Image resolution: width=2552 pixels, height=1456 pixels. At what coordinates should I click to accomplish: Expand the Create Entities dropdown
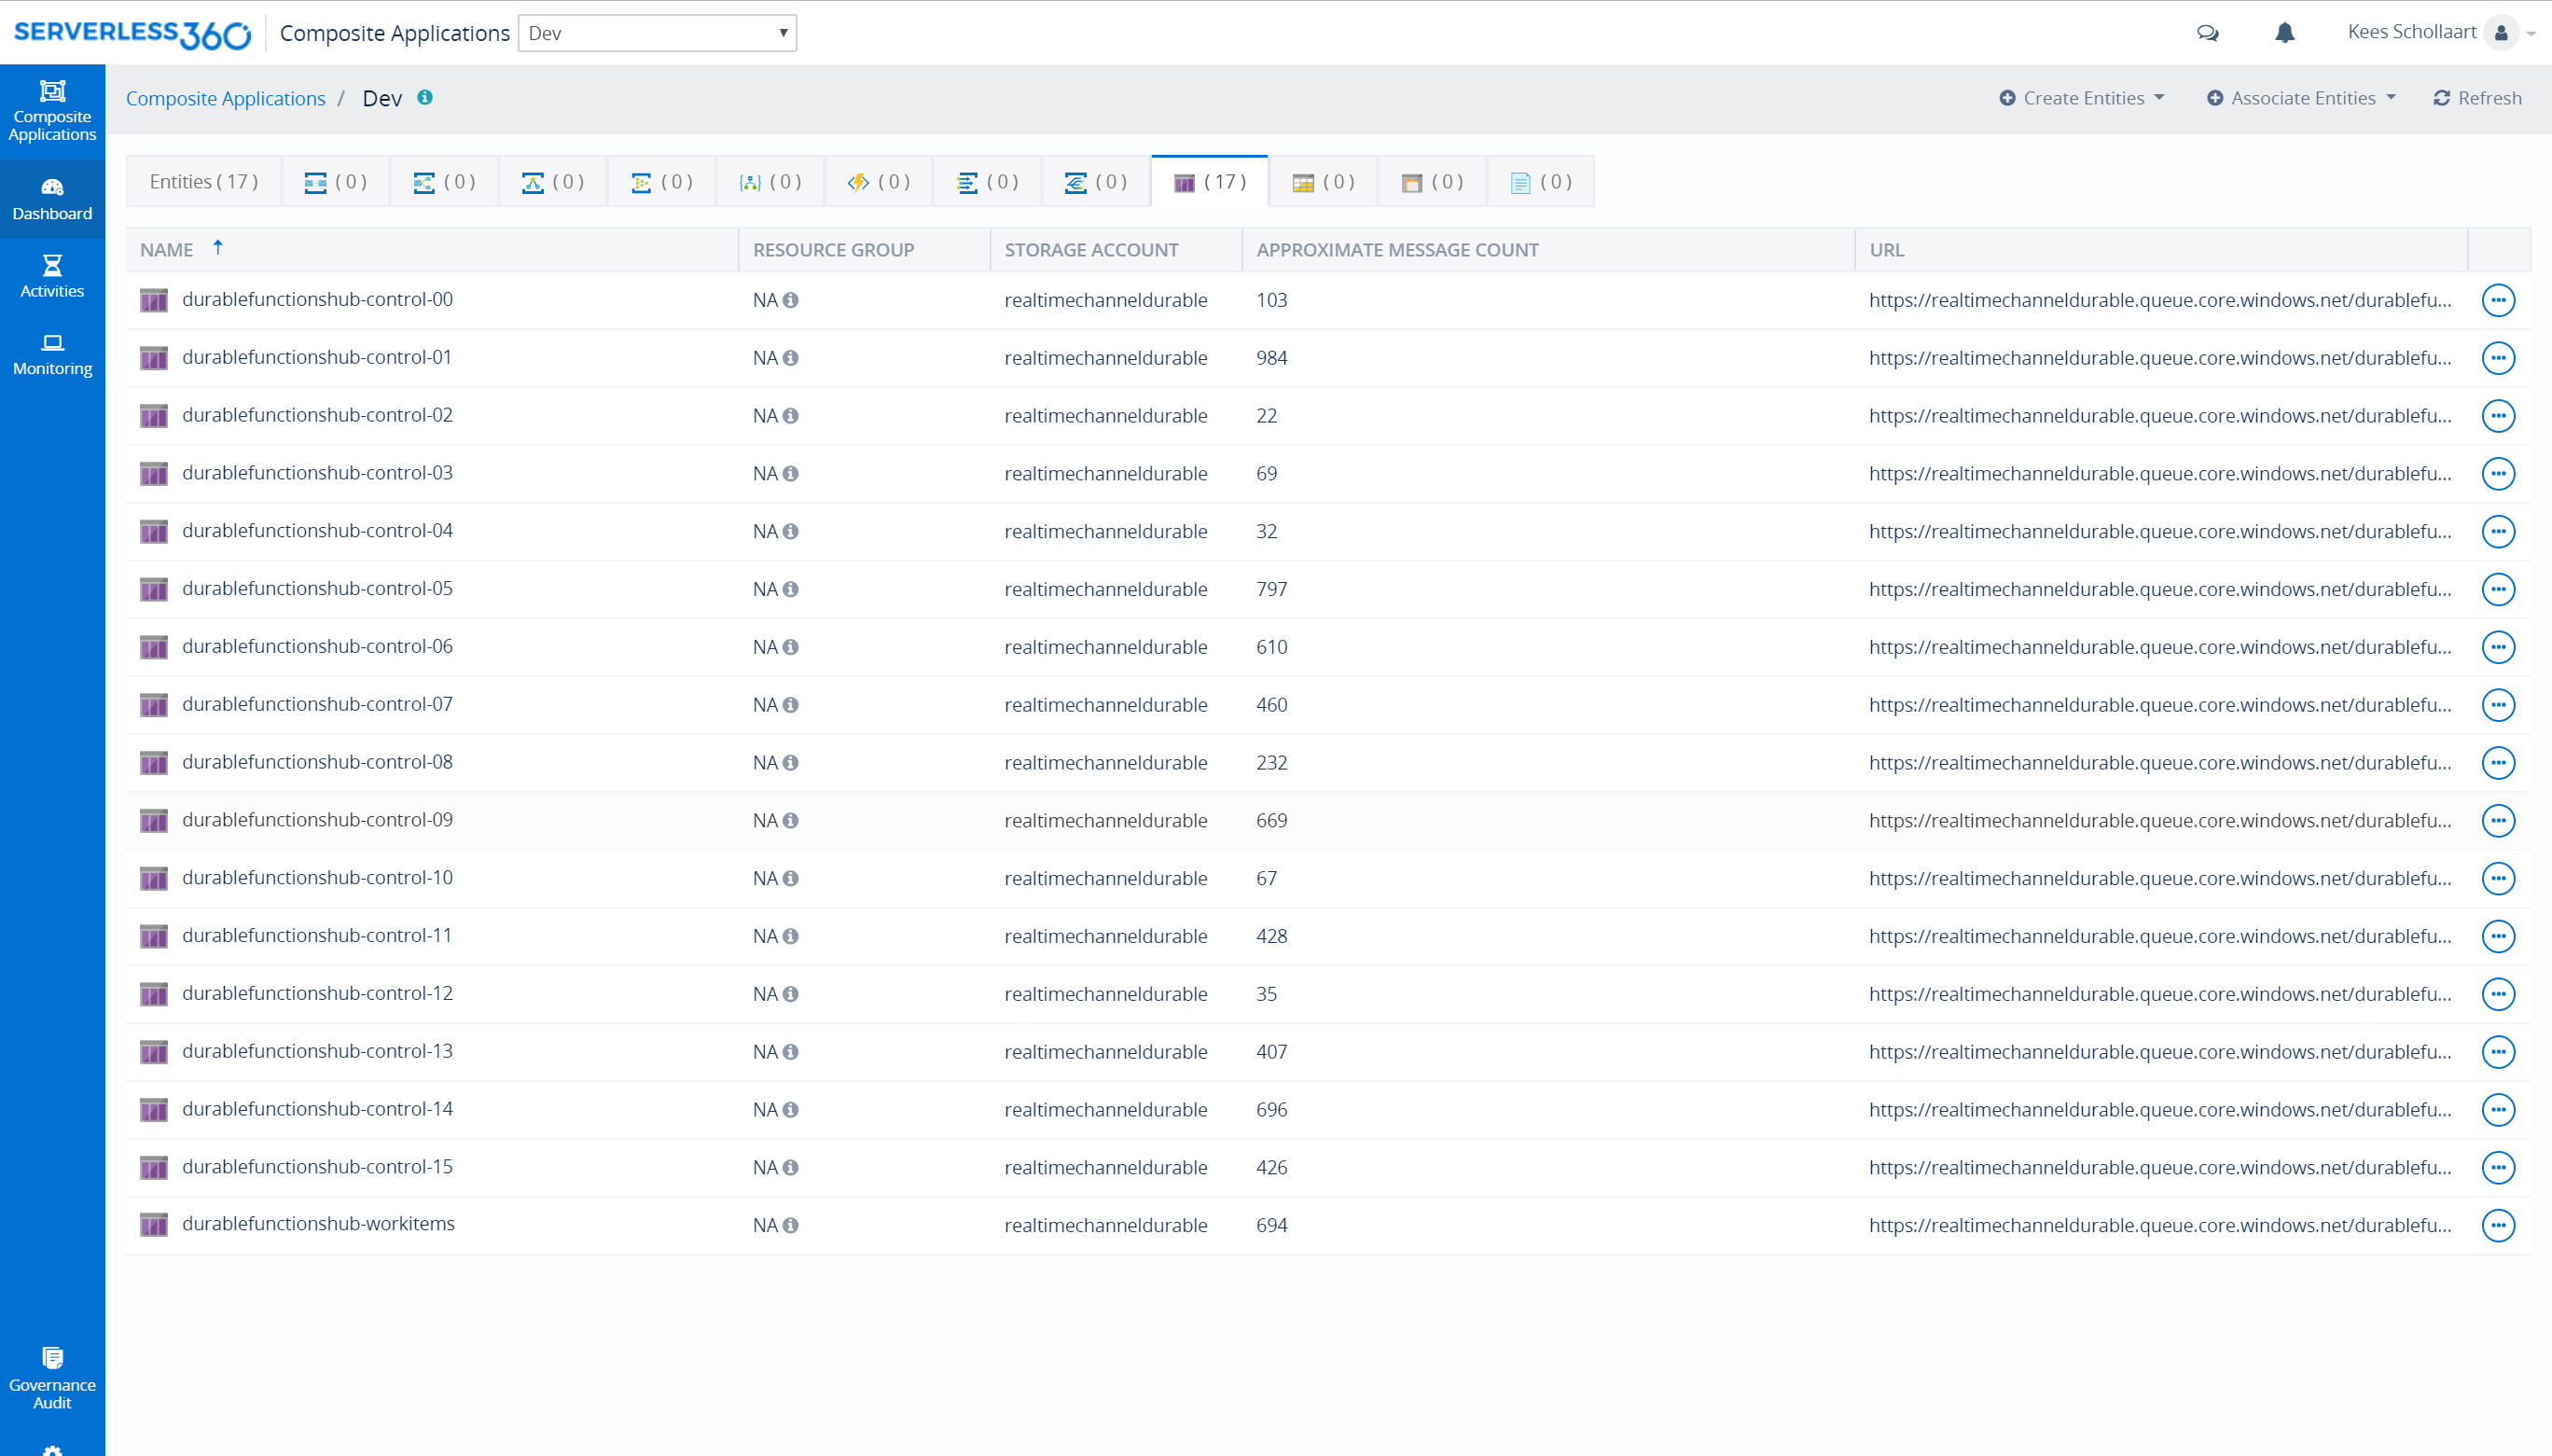tap(2081, 97)
